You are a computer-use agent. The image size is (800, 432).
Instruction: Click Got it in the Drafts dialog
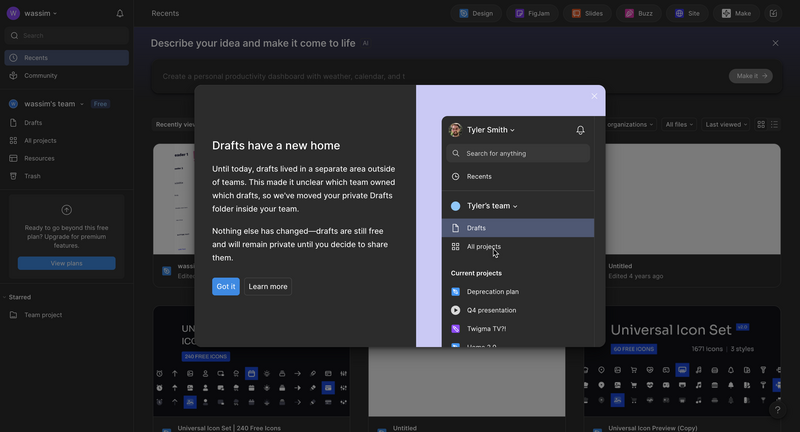tap(226, 286)
